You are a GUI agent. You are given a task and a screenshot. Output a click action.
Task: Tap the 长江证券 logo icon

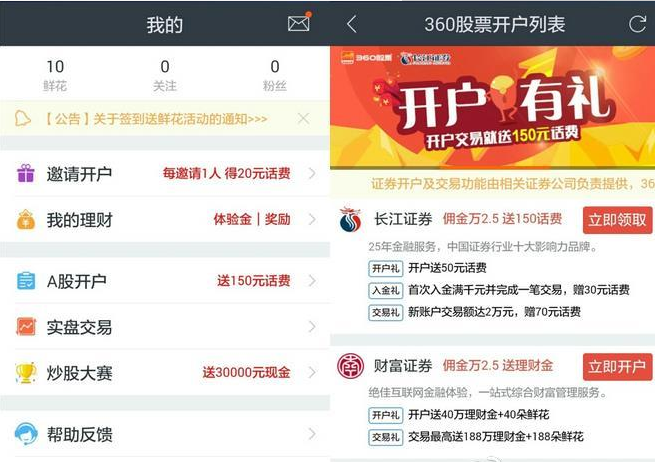coord(350,220)
